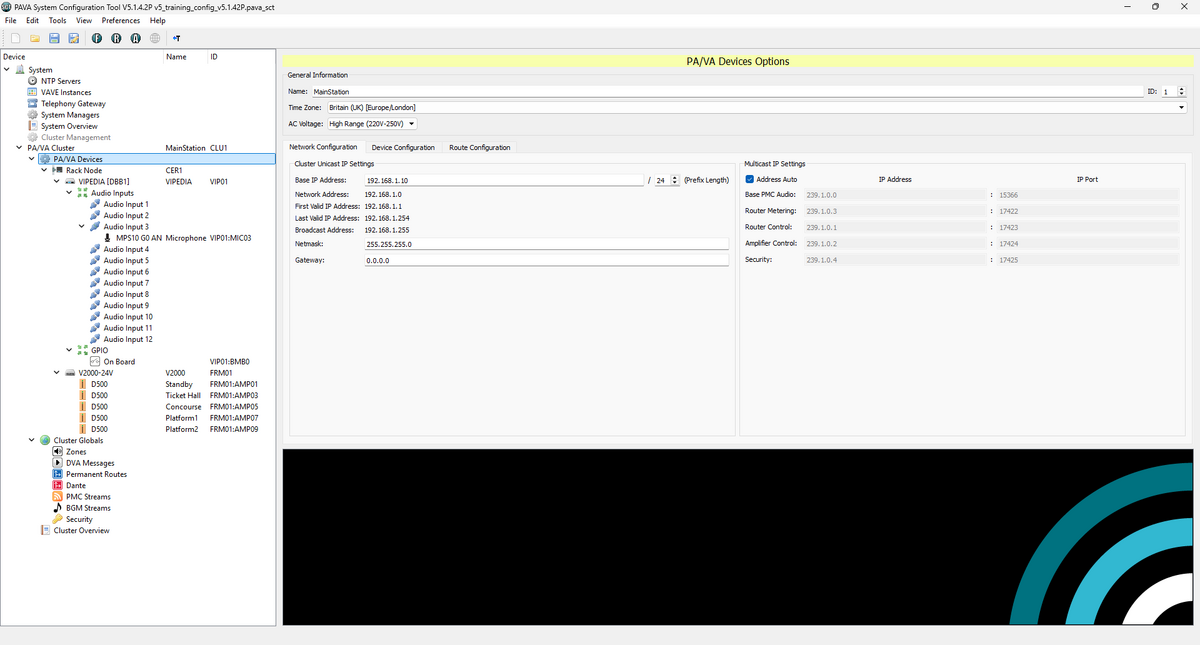Click the MPS10 G0 AN microphone icon
Image resolution: width=1200 pixels, height=645 pixels.
pos(107,238)
